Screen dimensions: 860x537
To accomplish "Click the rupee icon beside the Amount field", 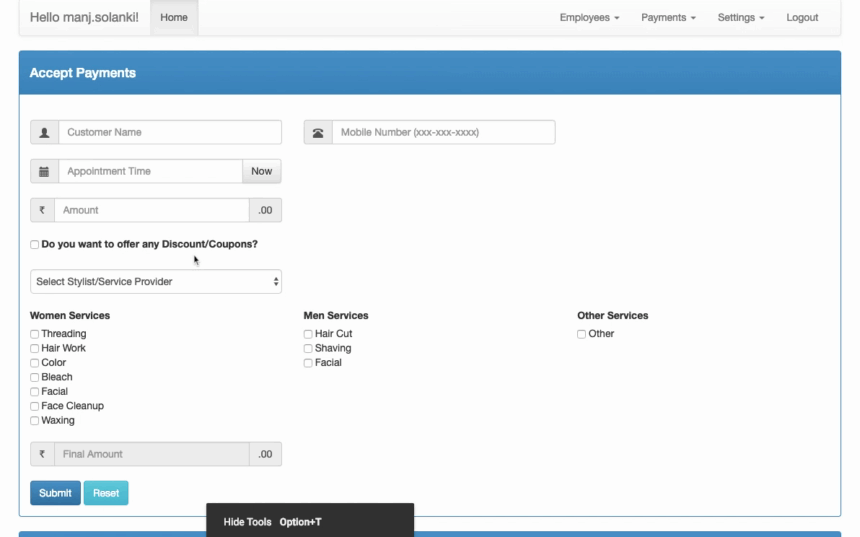I will click(42, 210).
